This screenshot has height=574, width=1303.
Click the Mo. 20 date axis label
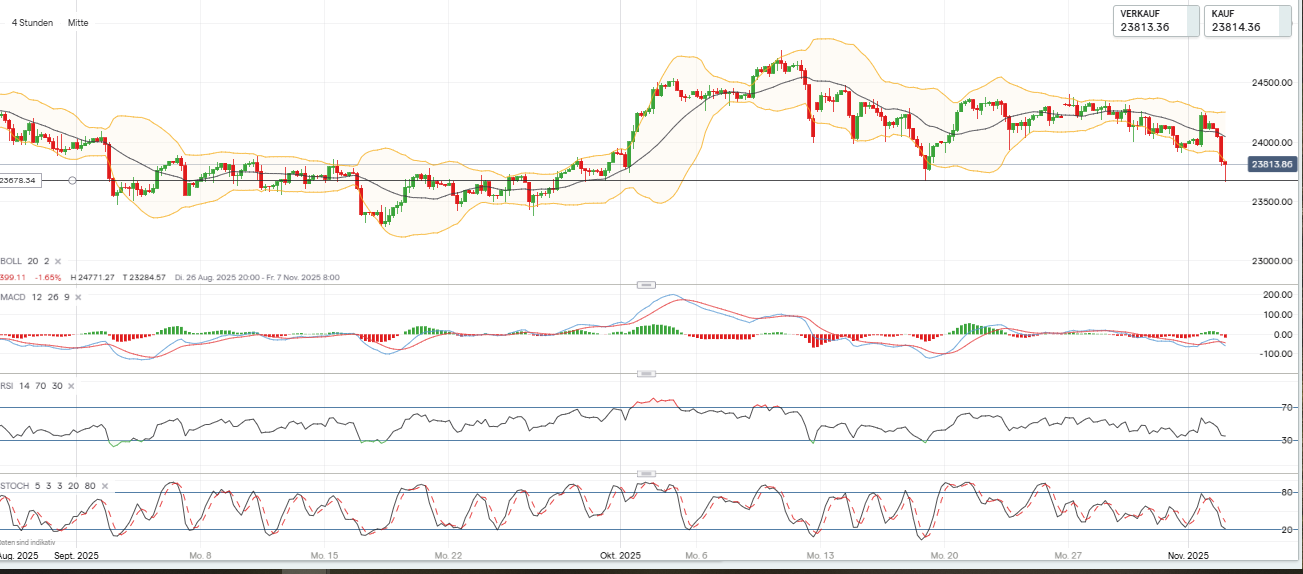point(944,555)
